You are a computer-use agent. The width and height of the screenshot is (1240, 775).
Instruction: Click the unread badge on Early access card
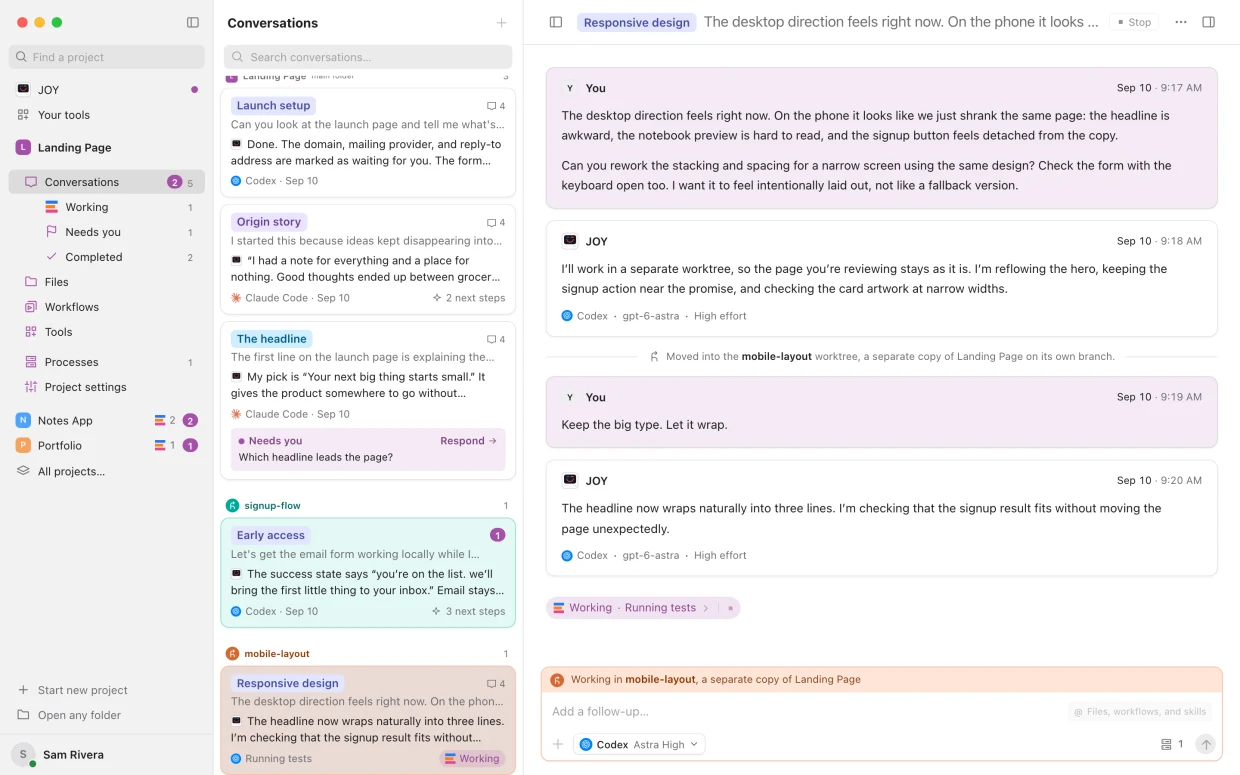pos(498,535)
